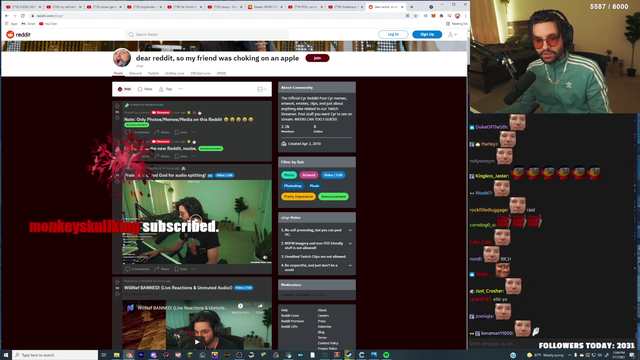Open the audio splitting post video thumbnail
This screenshot has width=640, height=360.
click(x=197, y=222)
